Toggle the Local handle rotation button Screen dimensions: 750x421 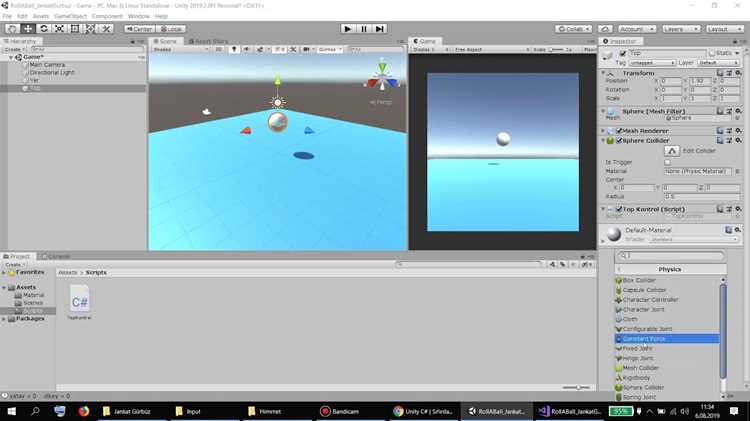(x=171, y=29)
